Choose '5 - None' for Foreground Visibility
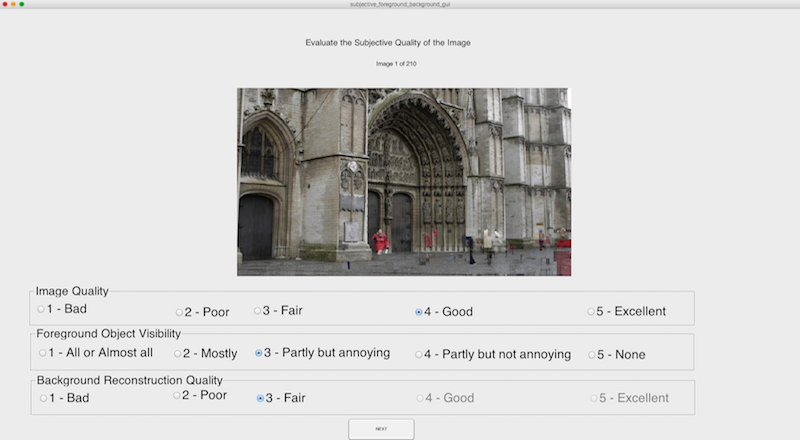Viewport: 800px width, 440px height. coord(591,354)
